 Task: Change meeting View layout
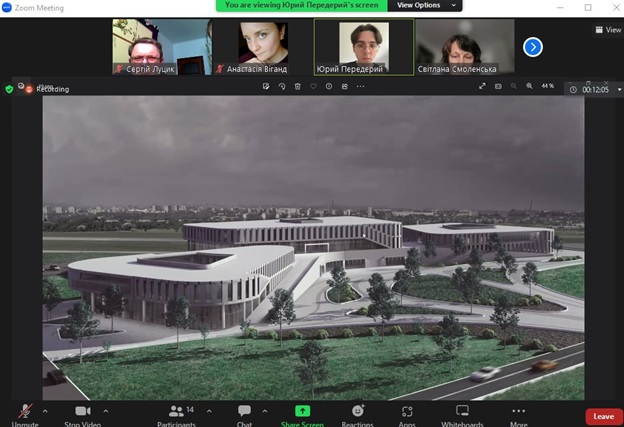[x=608, y=30]
